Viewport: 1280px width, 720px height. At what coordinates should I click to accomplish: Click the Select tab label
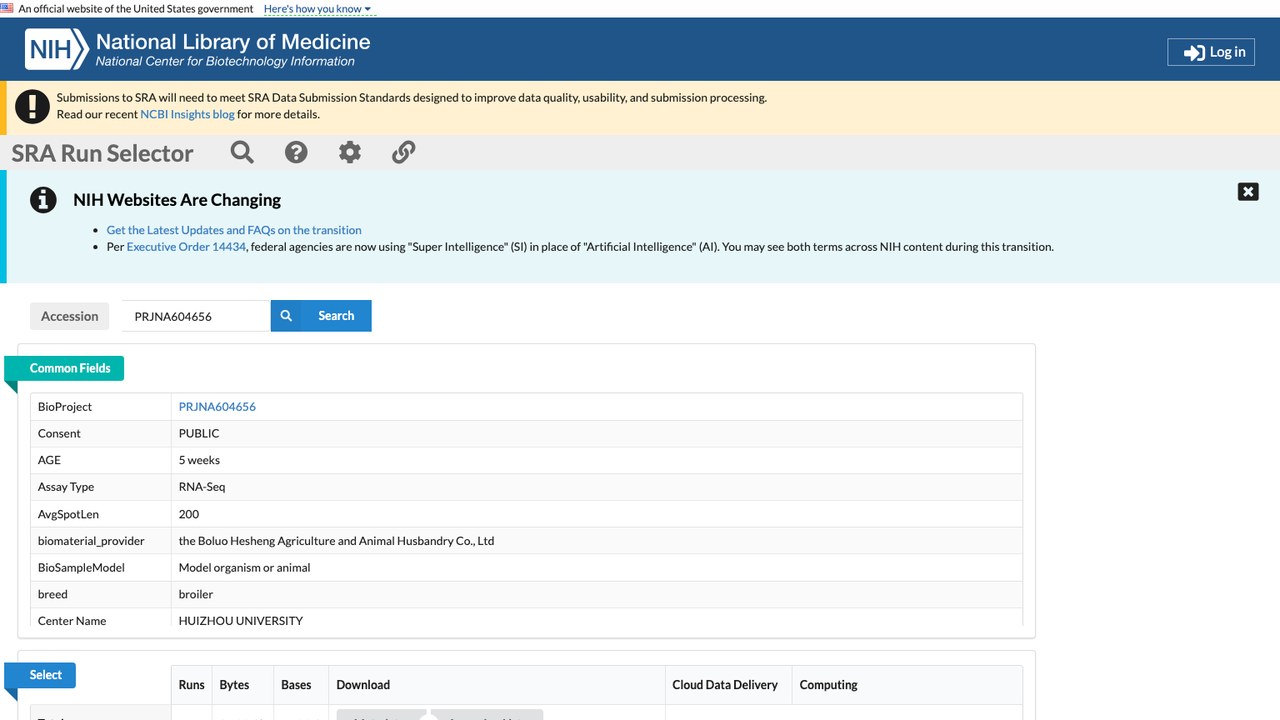(45, 675)
